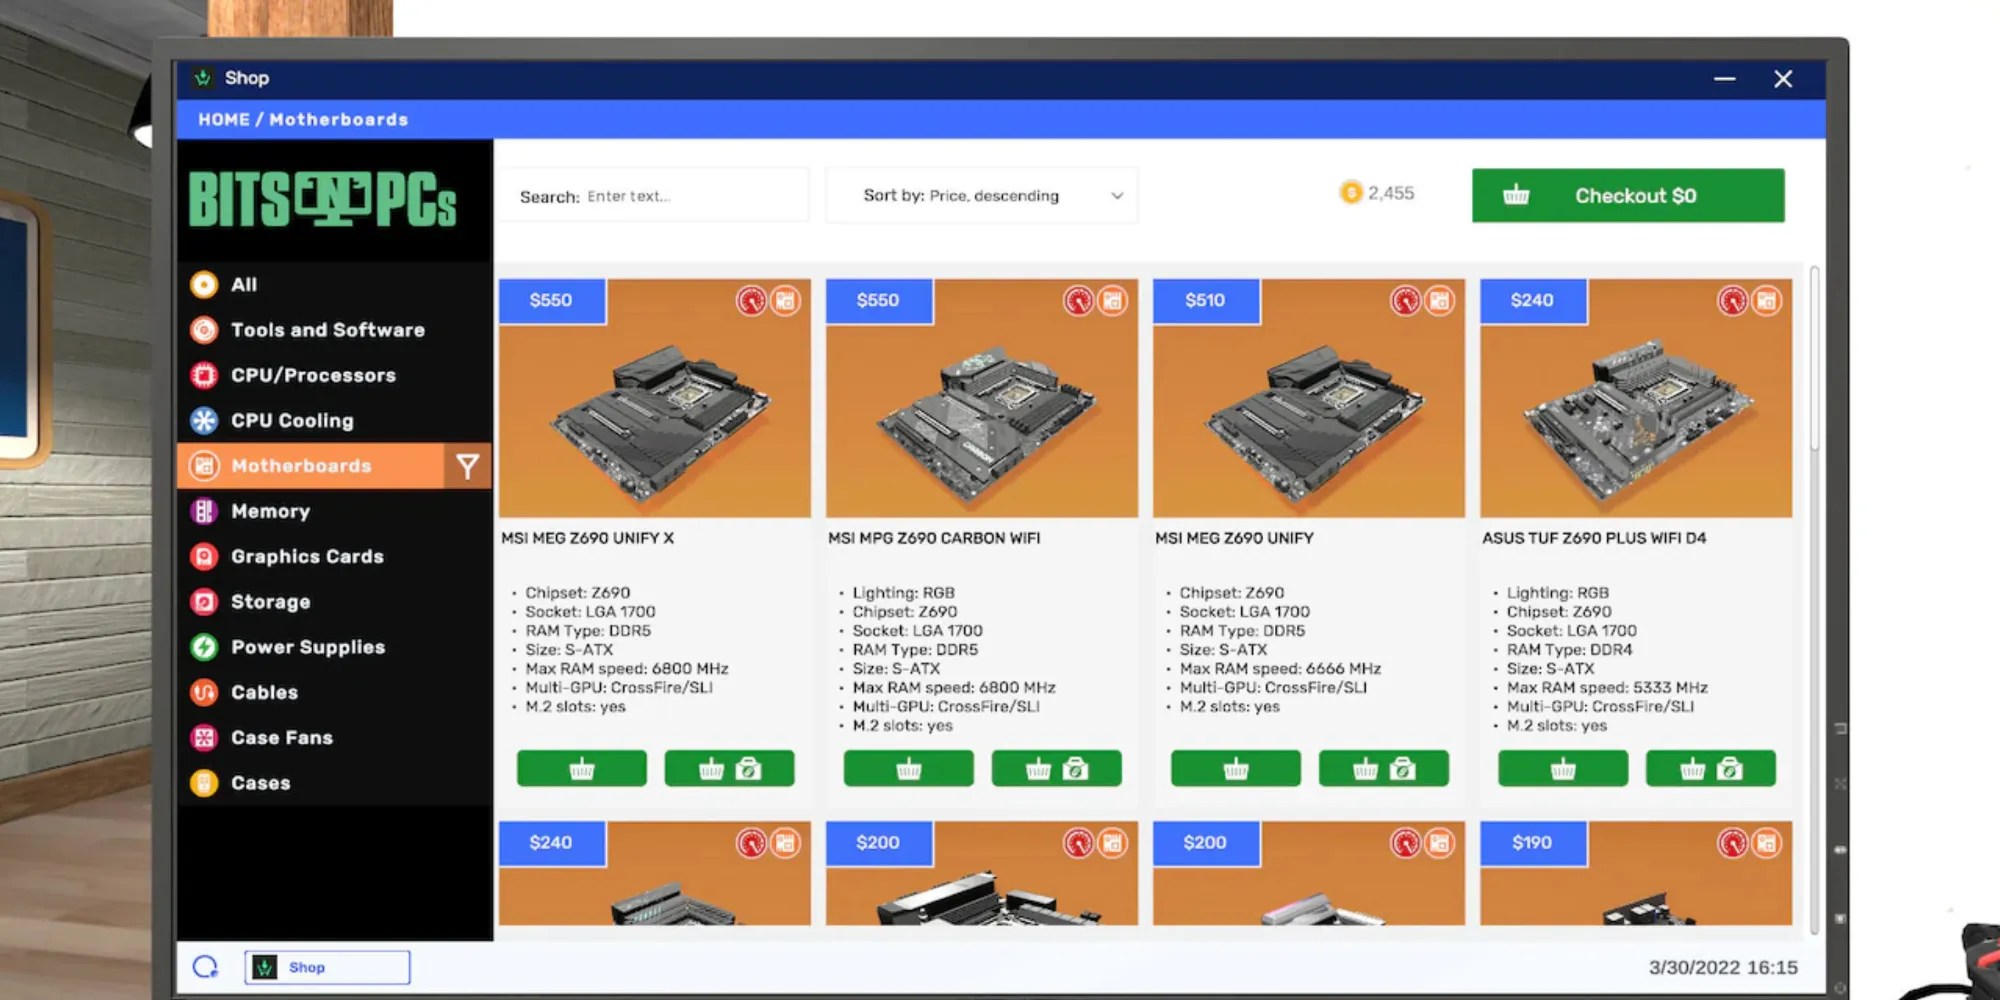Go to the Graphics Cards category
Screen dimensions: 2000x1000
click(x=307, y=556)
